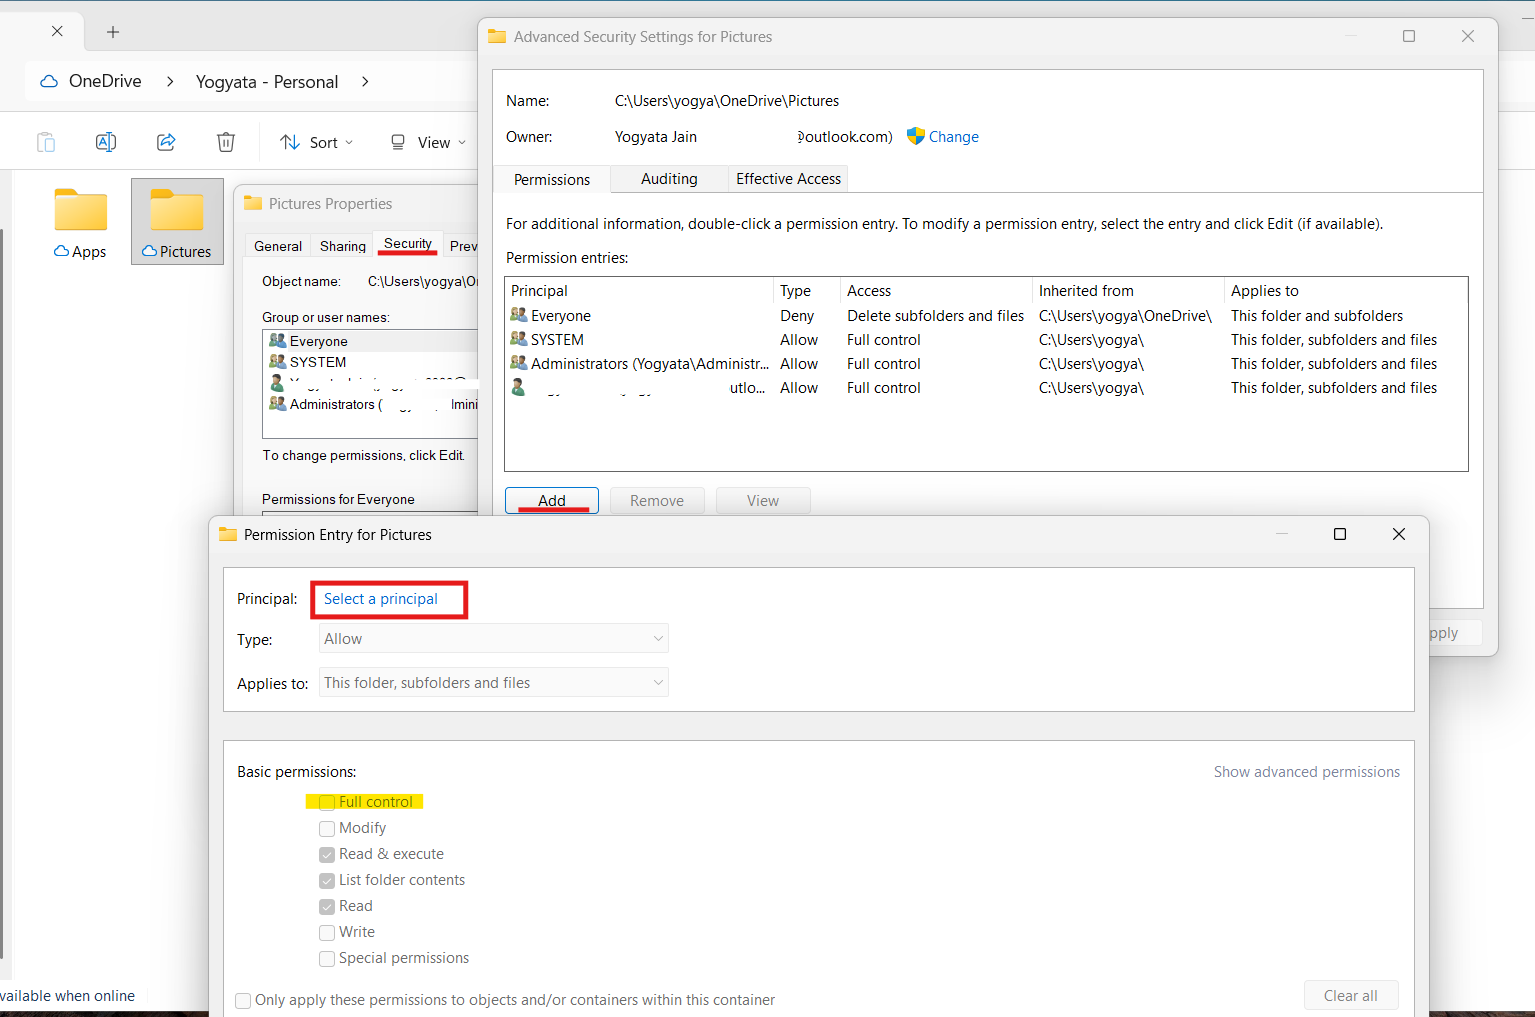
Task: Click Show advanced permissions link
Action: 1306,771
